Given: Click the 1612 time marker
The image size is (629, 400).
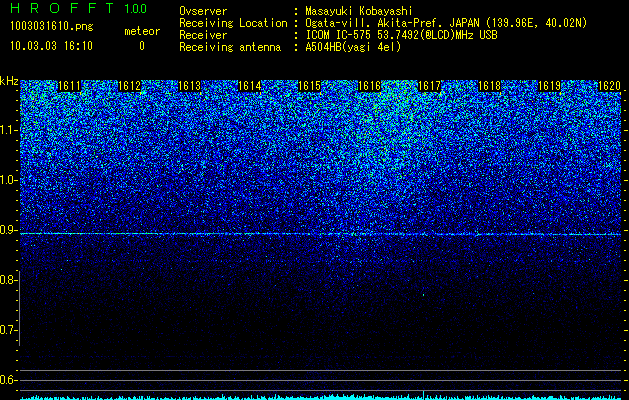Looking at the screenshot, I should coord(130,86).
